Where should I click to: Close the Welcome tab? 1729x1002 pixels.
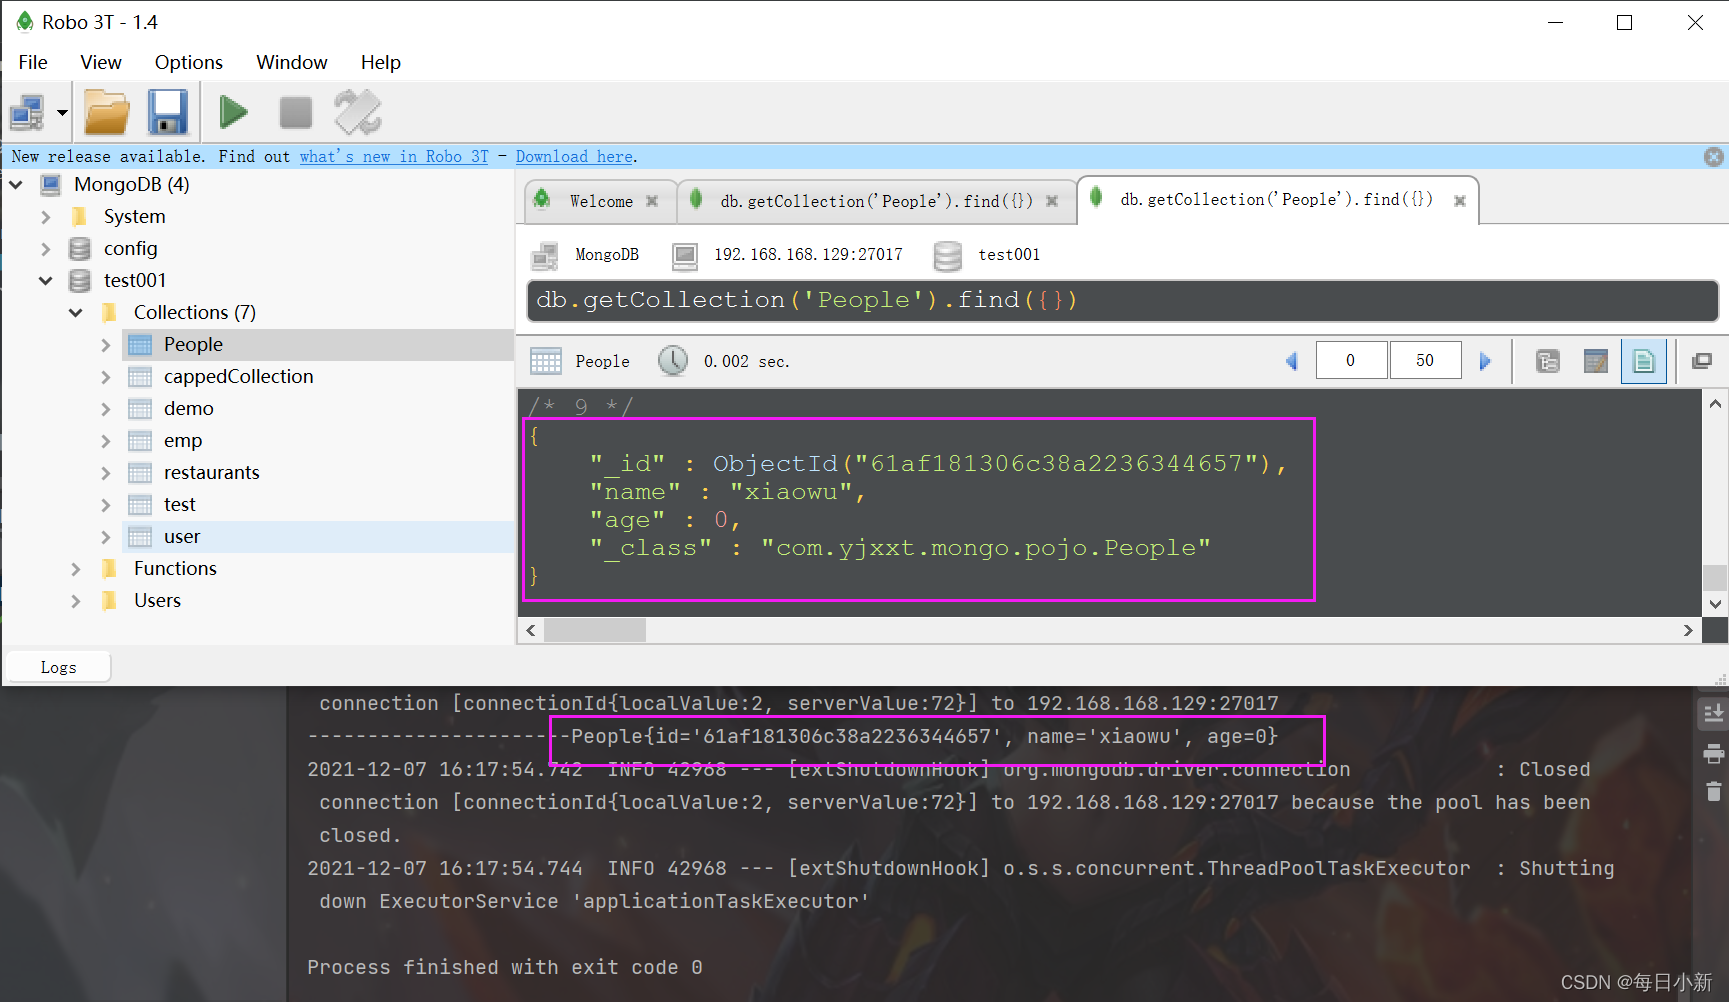652,201
